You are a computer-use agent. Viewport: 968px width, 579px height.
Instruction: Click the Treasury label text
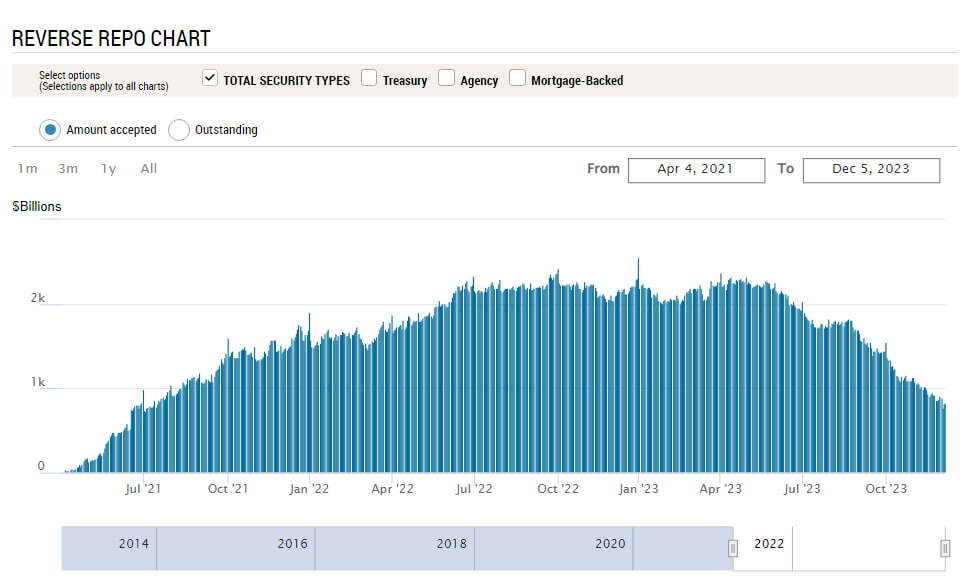(405, 81)
